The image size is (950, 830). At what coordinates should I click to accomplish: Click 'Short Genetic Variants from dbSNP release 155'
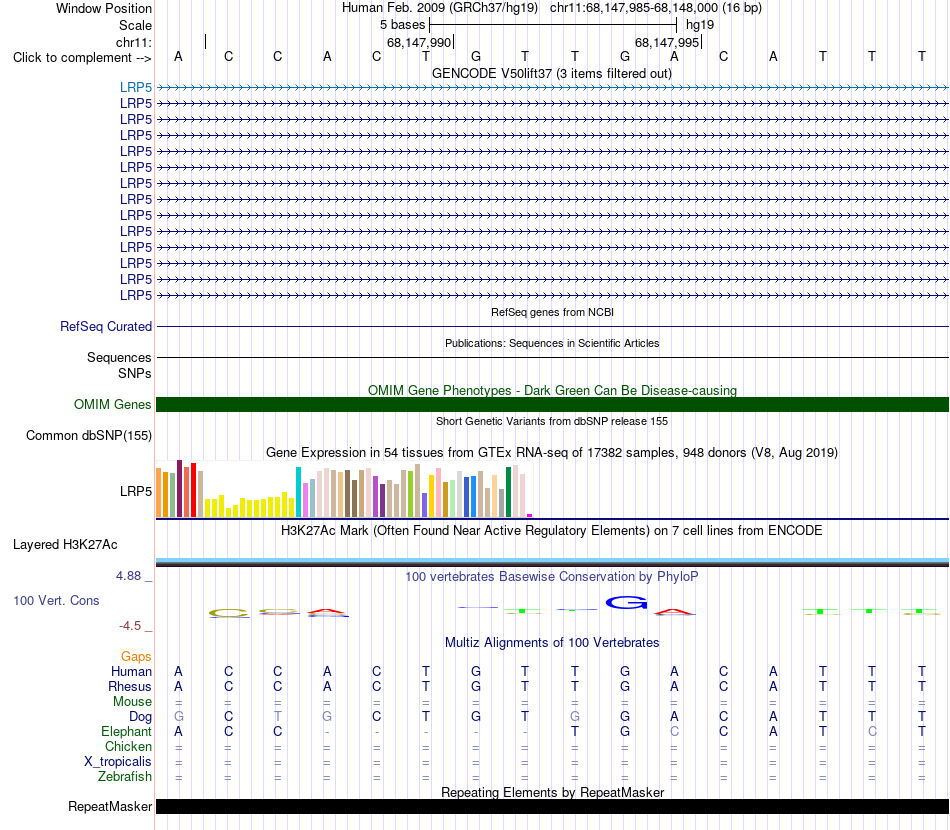(552, 422)
